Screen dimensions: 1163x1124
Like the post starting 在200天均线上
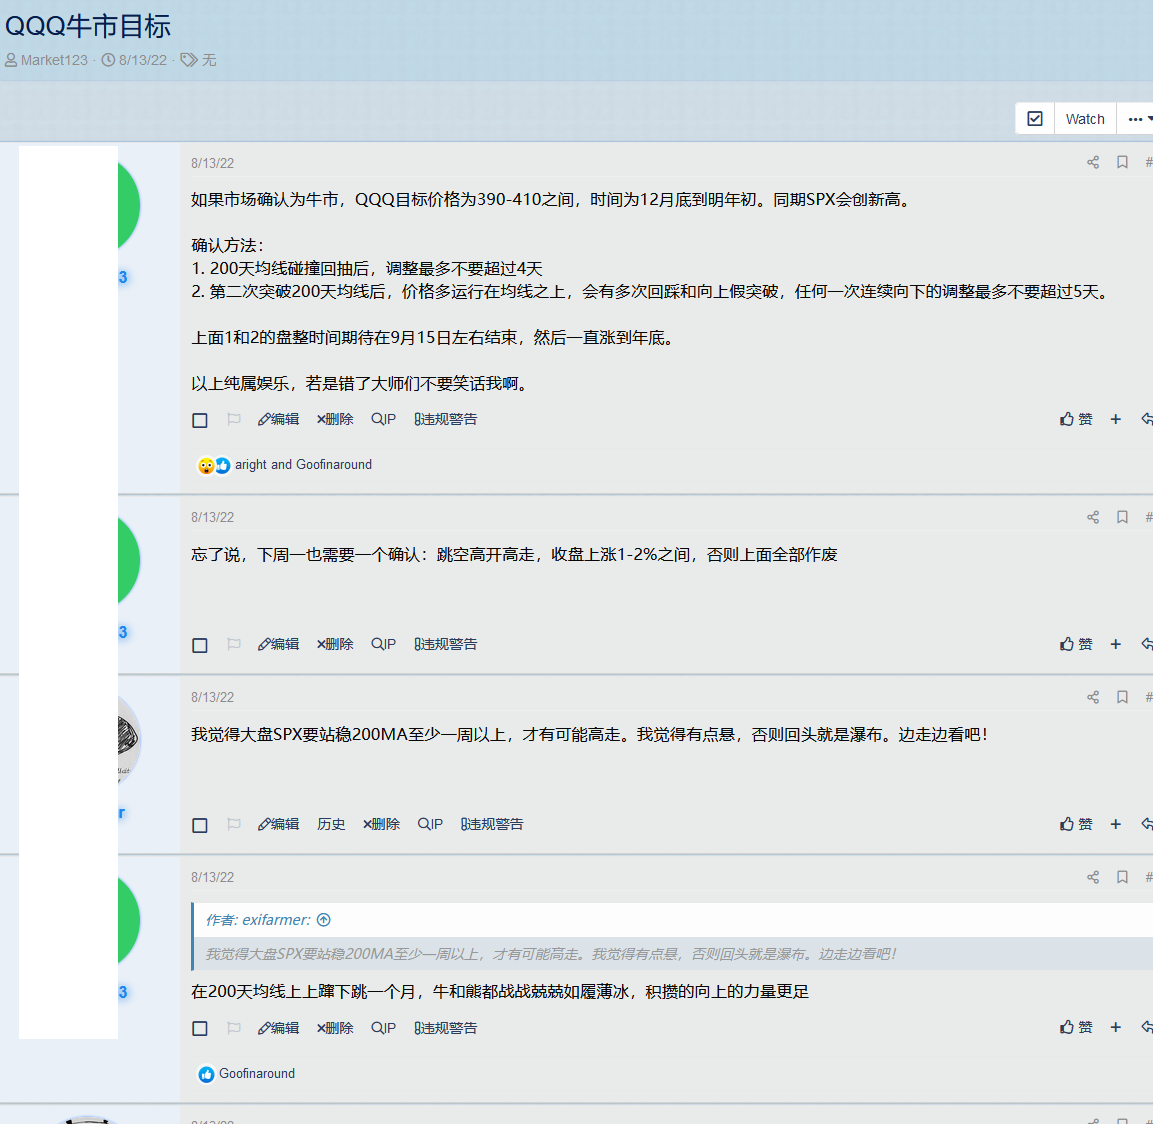[1075, 1028]
